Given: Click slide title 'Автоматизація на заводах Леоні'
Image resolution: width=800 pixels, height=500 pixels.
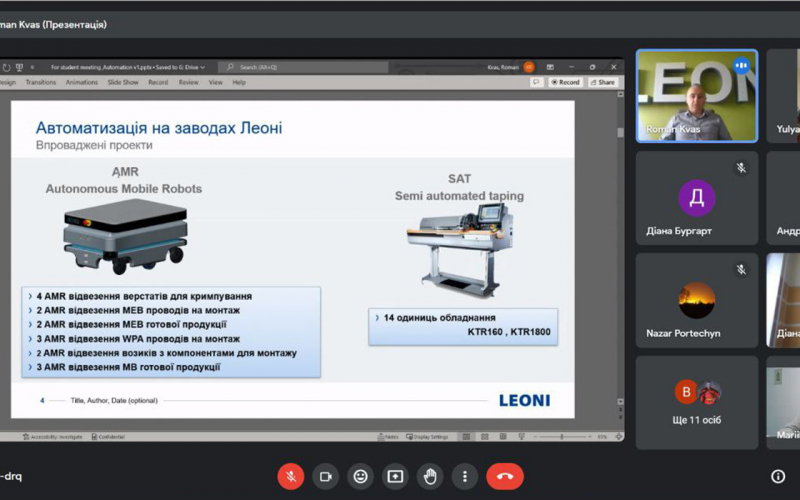Looking at the screenshot, I should pos(159,128).
